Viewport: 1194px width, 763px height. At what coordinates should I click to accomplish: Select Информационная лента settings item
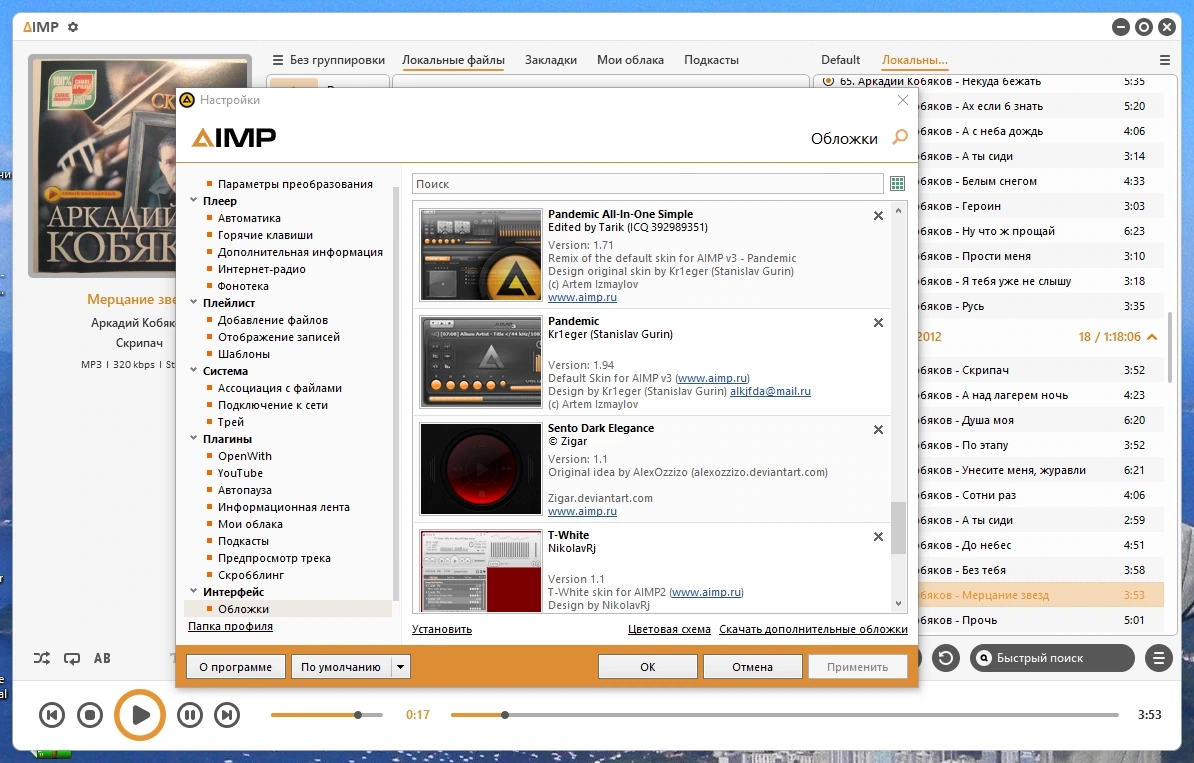tap(283, 507)
